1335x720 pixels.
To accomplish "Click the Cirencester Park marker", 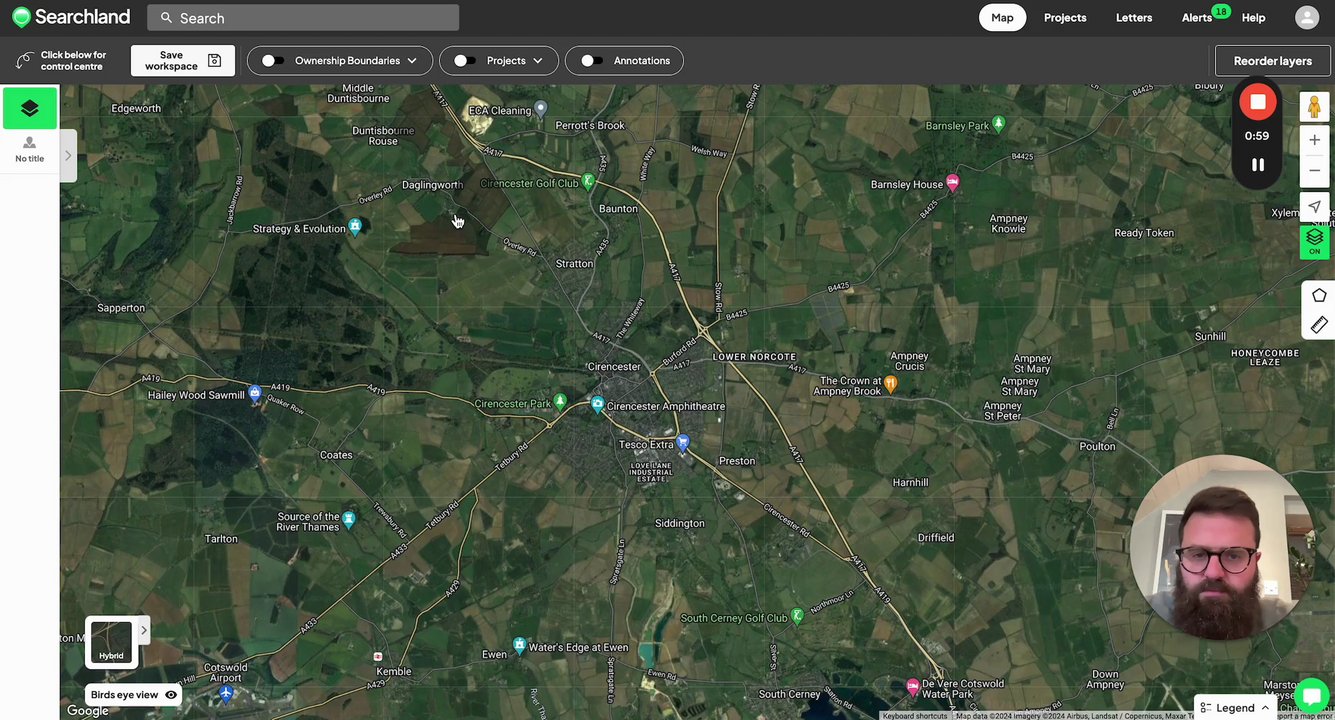I will coord(560,401).
